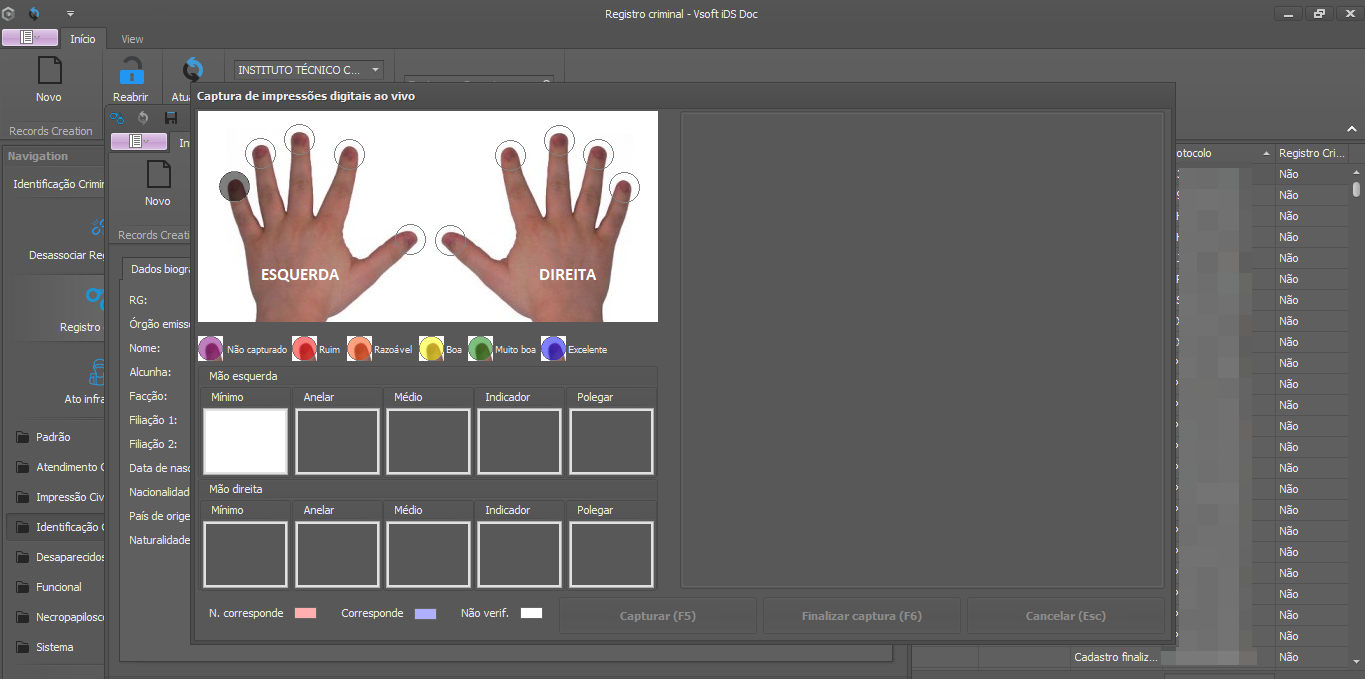Click the save floppy disk icon
The image size is (1365, 679).
pos(170,118)
